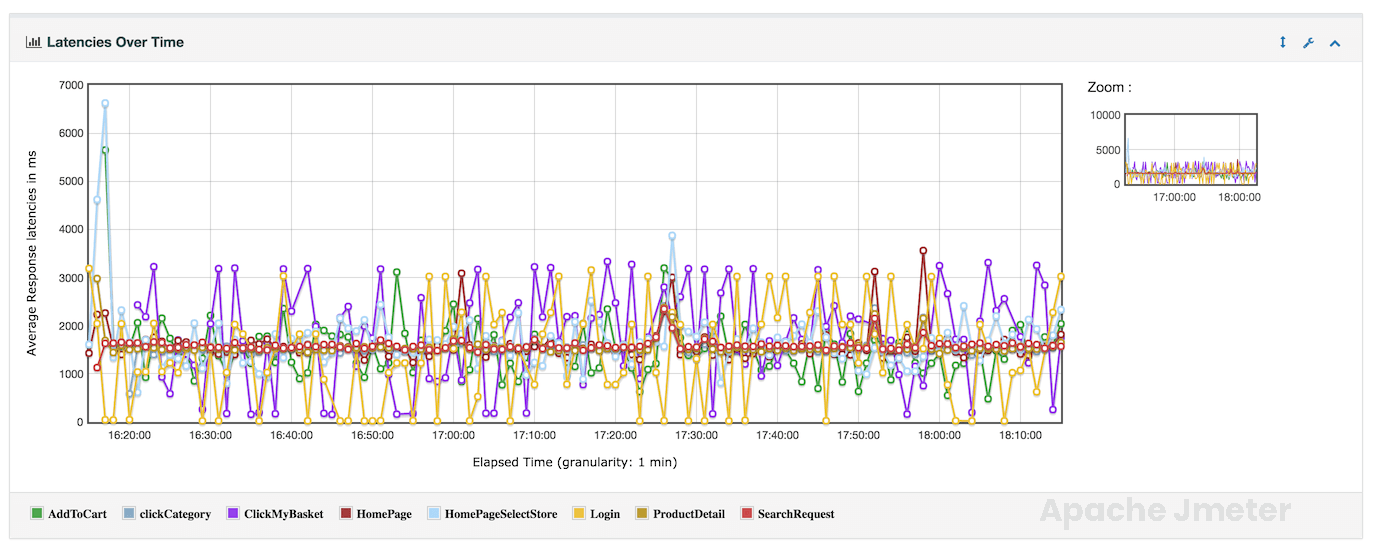This screenshot has width=1373, height=547.
Task: Select the HomePageSelectStore legend label text
Action: pos(501,514)
